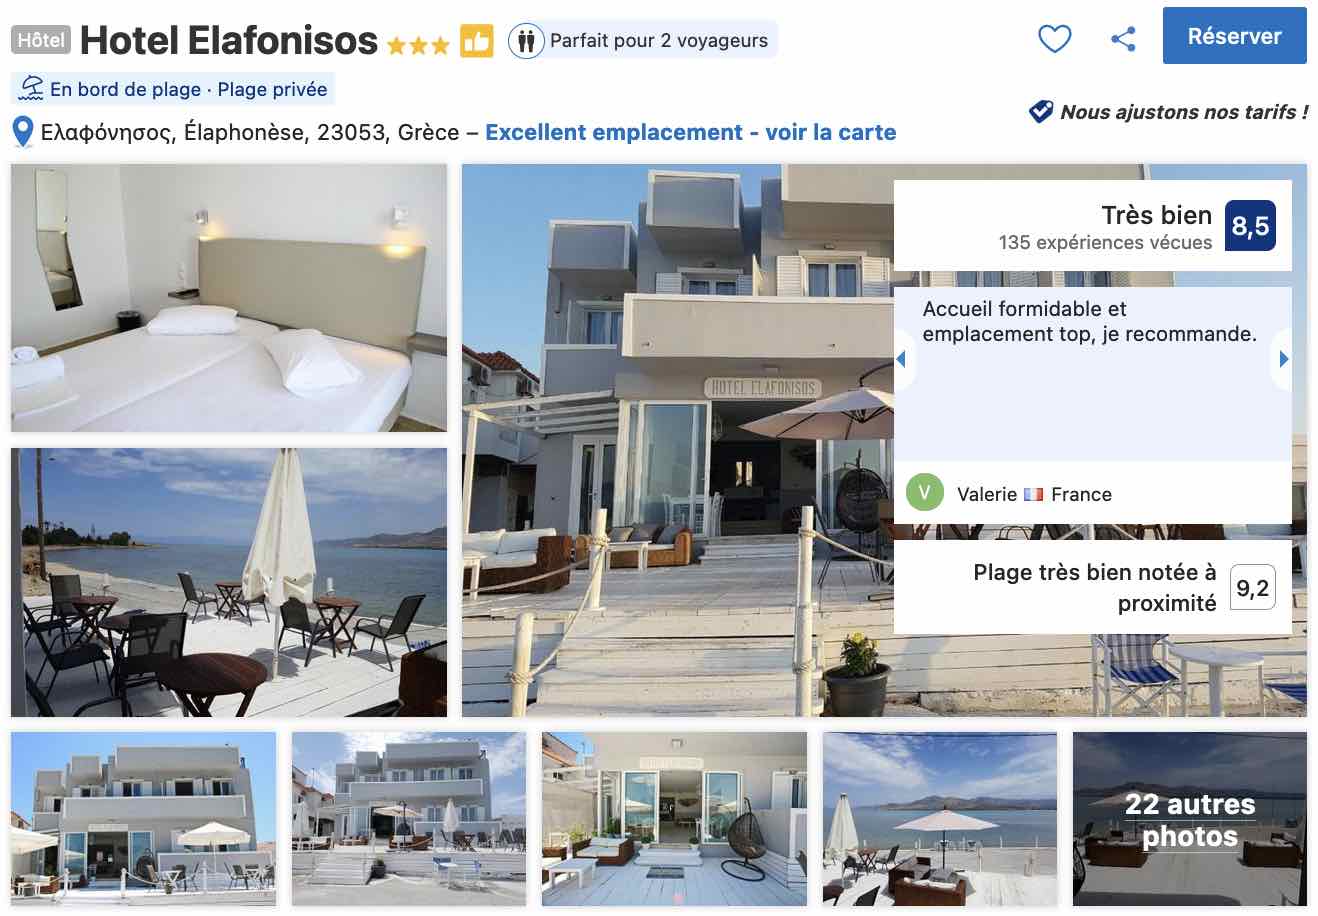Click Valerie's green avatar icon
This screenshot has height=916, width=1318.
pos(924,492)
